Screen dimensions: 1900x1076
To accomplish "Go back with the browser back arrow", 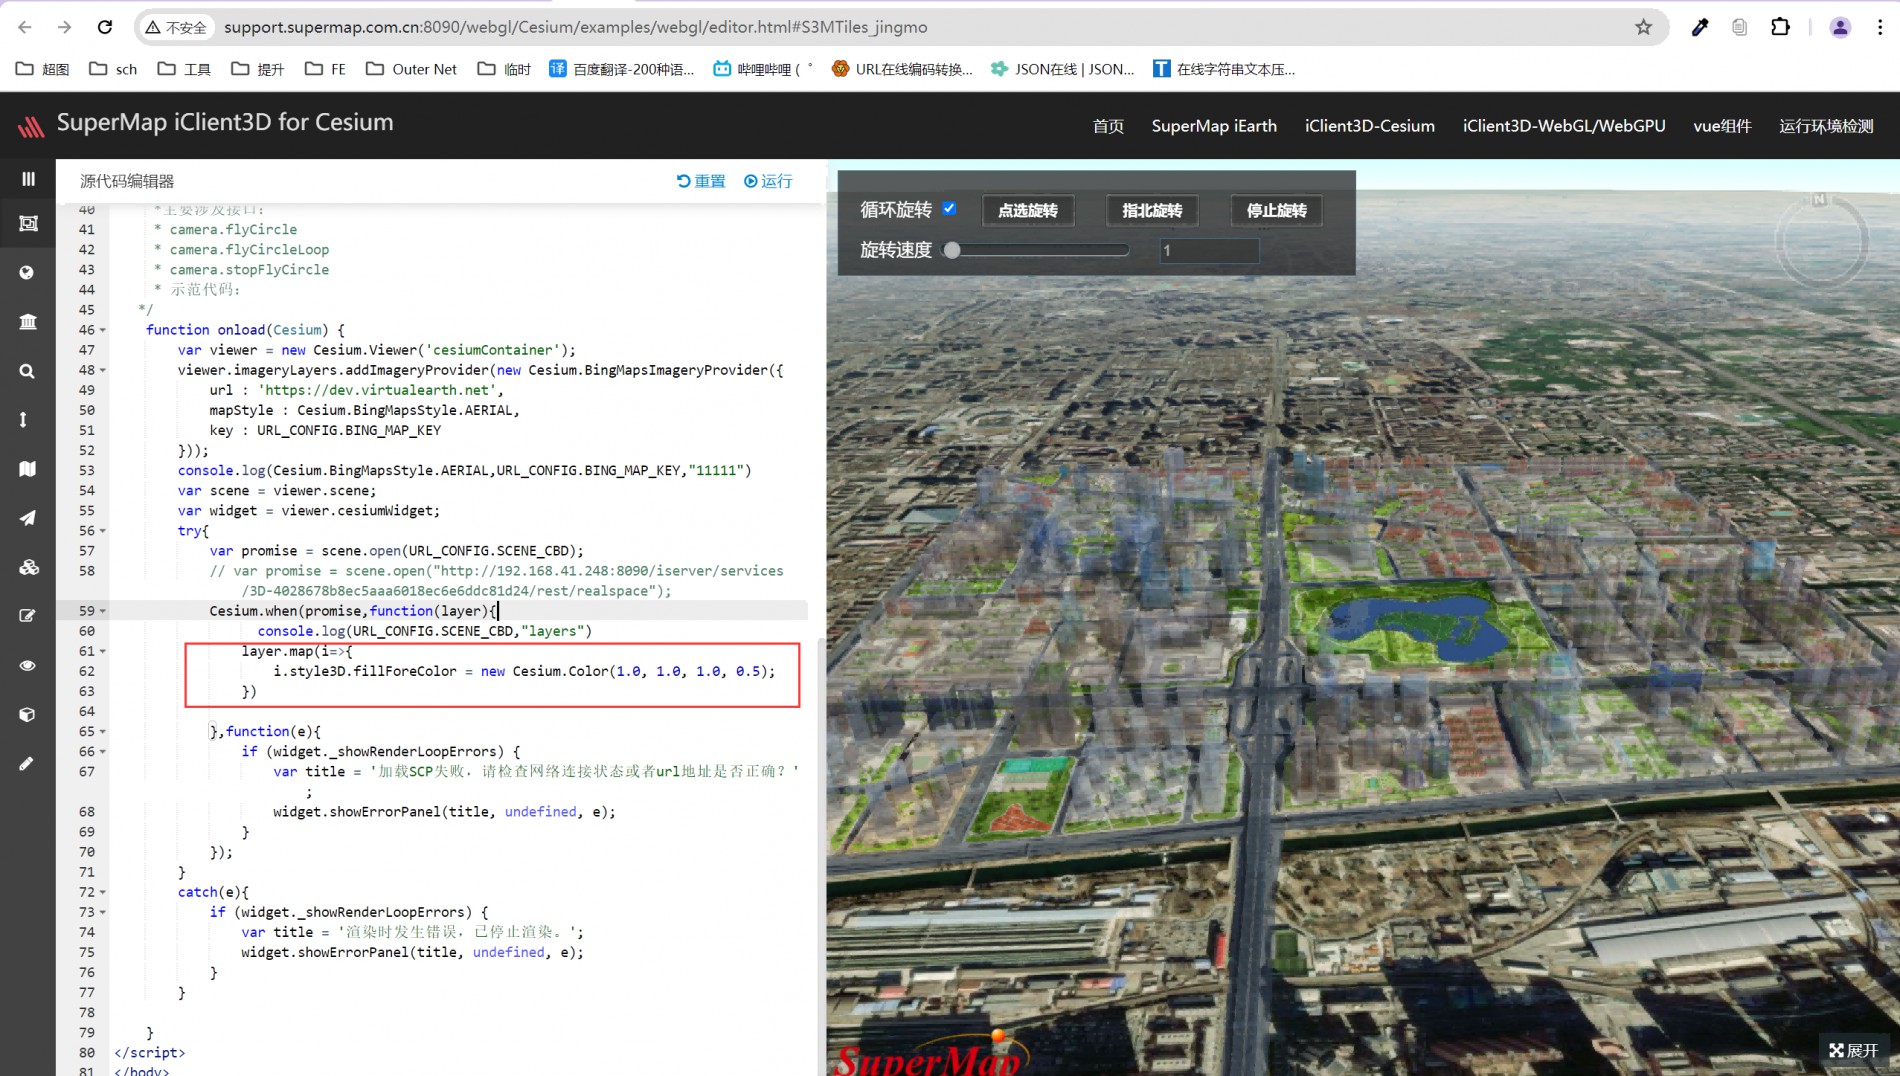I will tap(25, 27).
